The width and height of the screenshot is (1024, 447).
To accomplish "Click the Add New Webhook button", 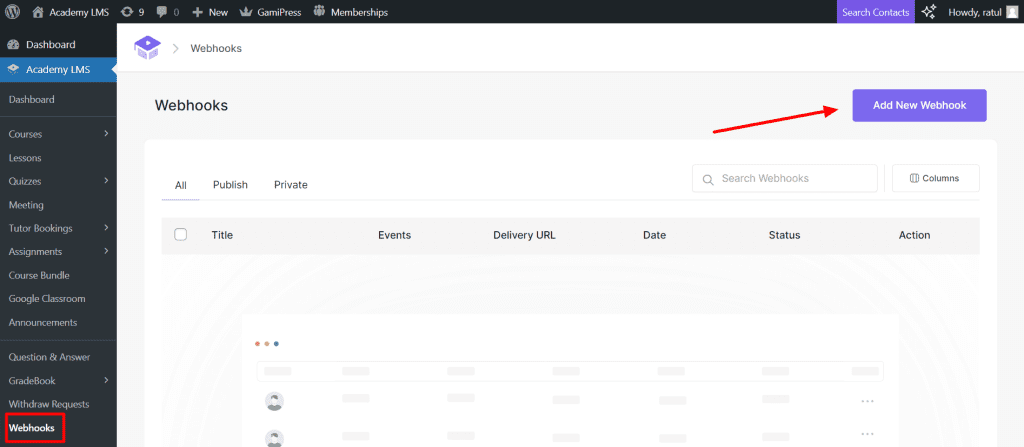I will 920,105.
